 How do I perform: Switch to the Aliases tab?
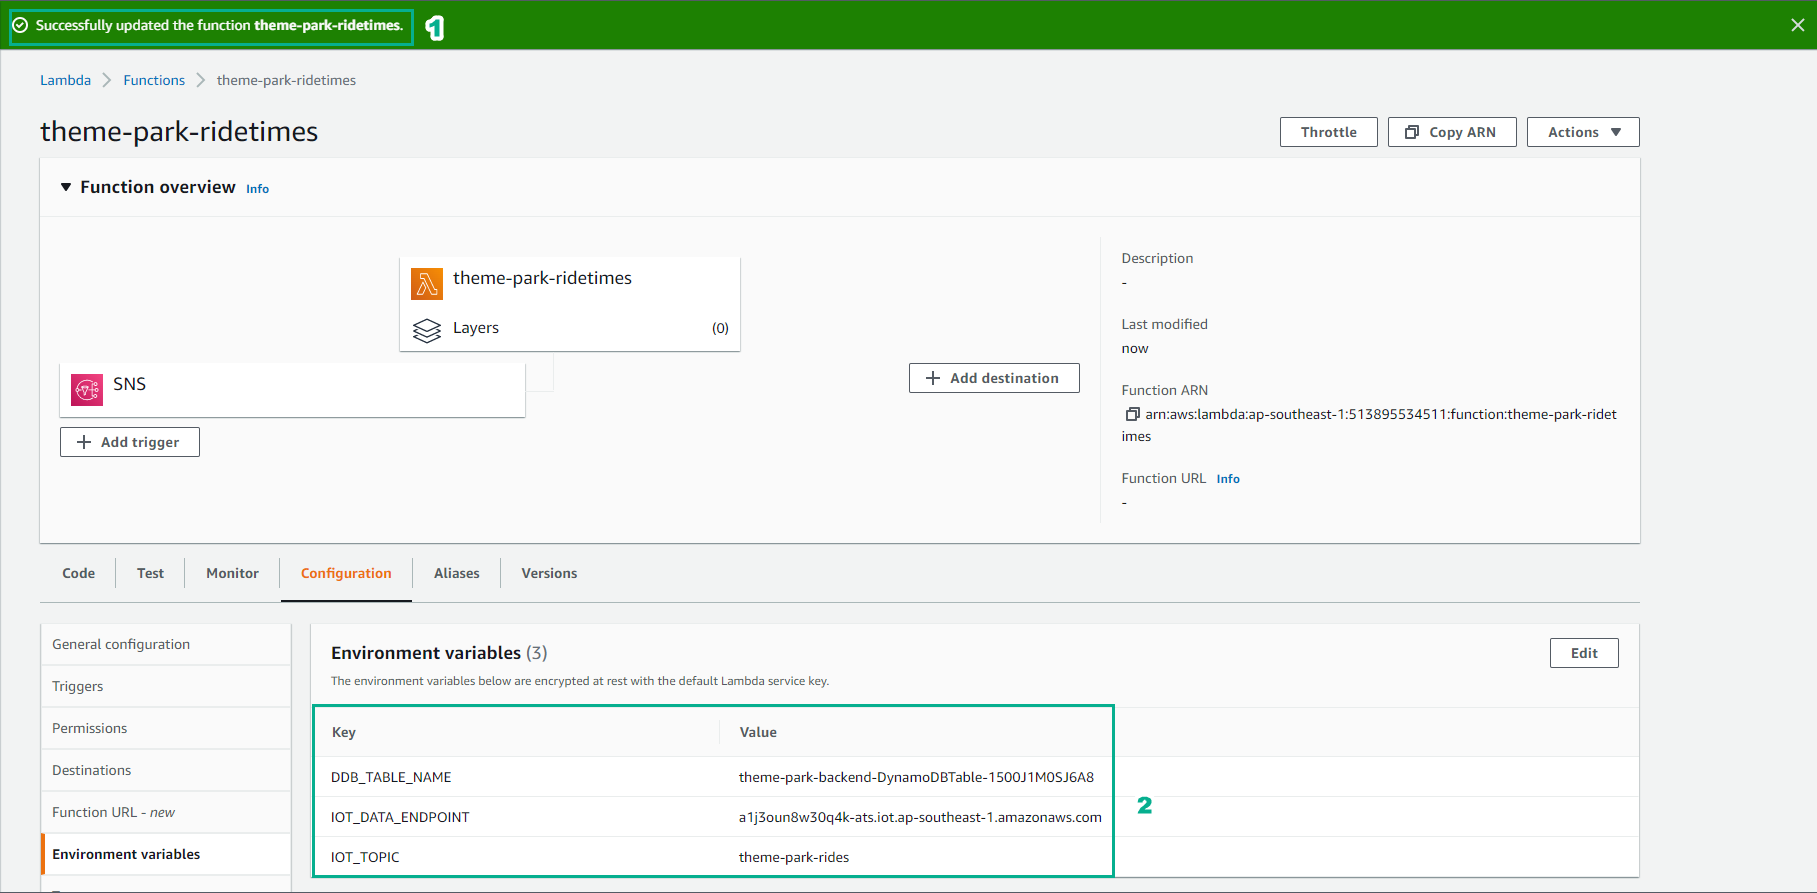(457, 573)
